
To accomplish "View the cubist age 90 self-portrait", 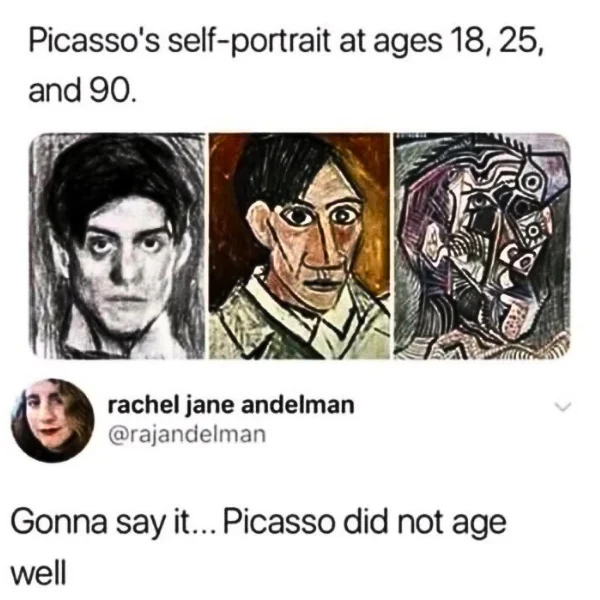I will pyautogui.click(x=482, y=246).
